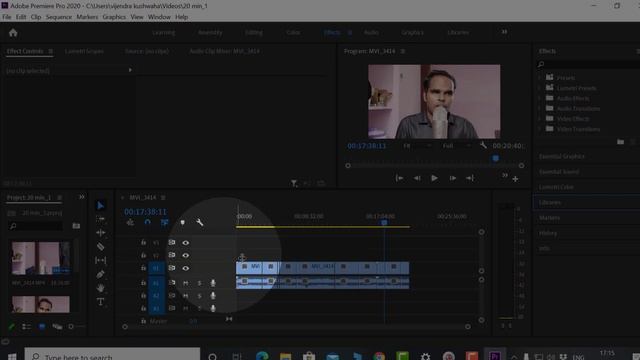Expand Audio Transitions folder
The width and height of the screenshot is (640, 360).
tap(540, 108)
